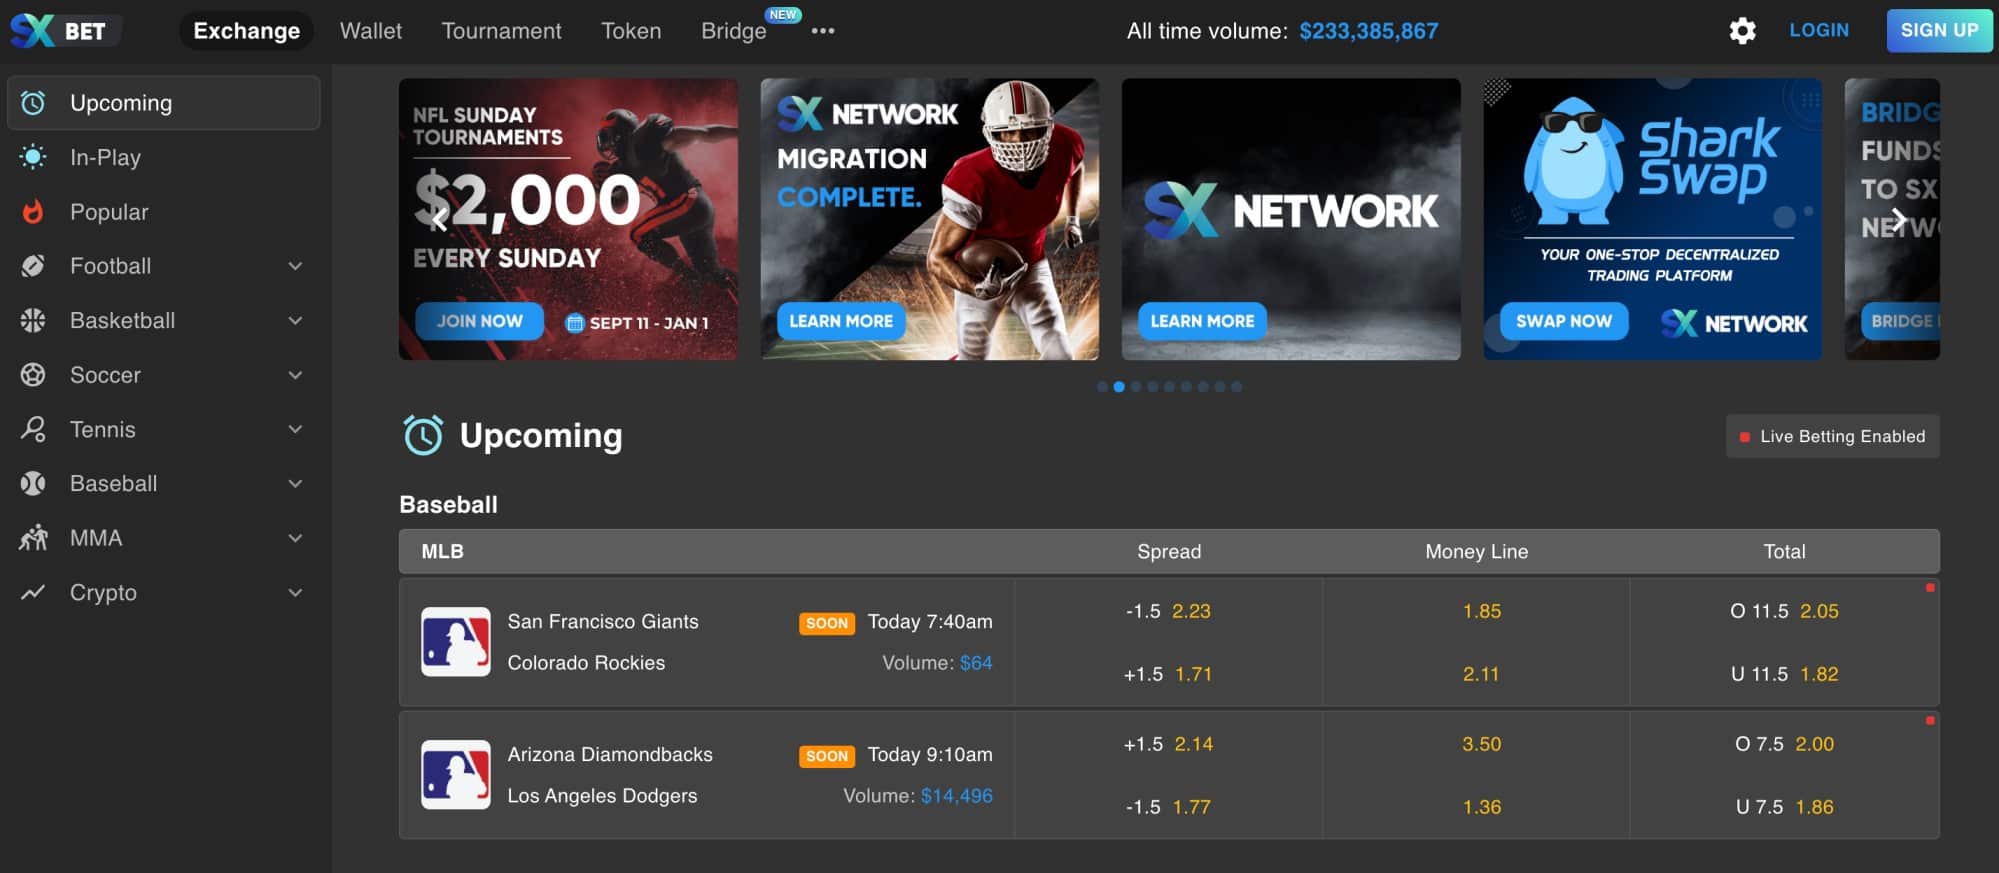
Task: Click SWAP NOW on Shark Swap banner
Action: click(x=1564, y=321)
